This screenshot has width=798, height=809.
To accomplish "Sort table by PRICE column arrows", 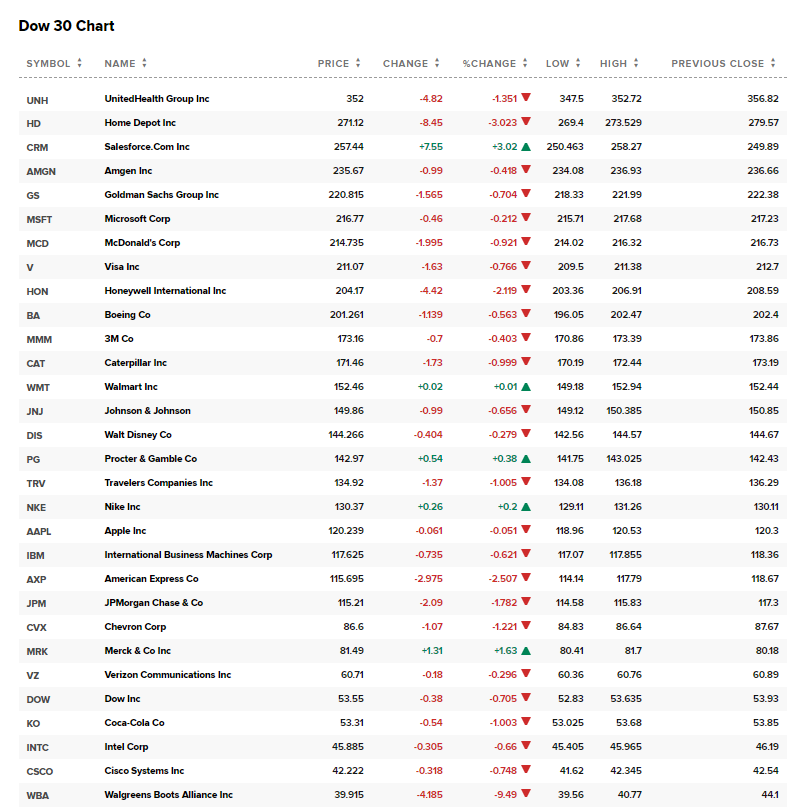I will 358,63.
